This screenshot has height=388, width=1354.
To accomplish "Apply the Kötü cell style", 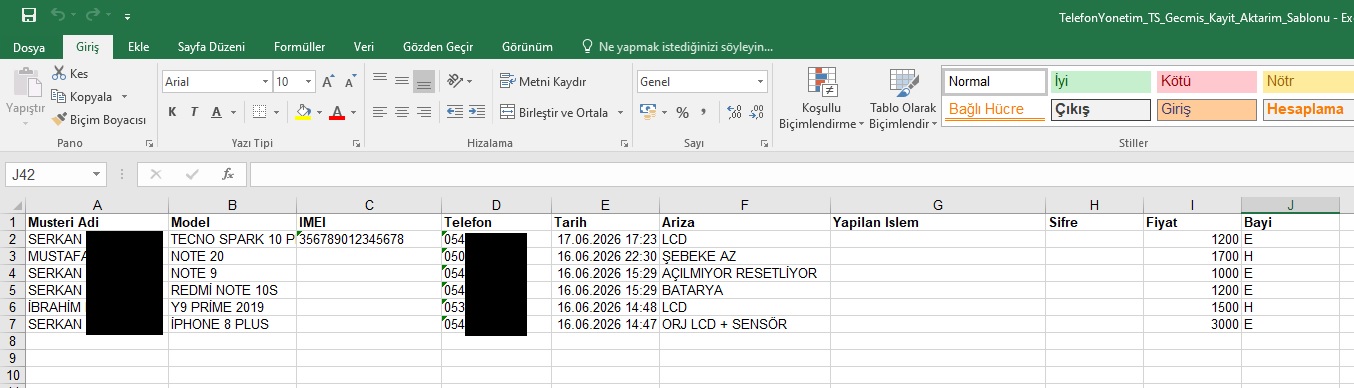I will tap(1206, 81).
